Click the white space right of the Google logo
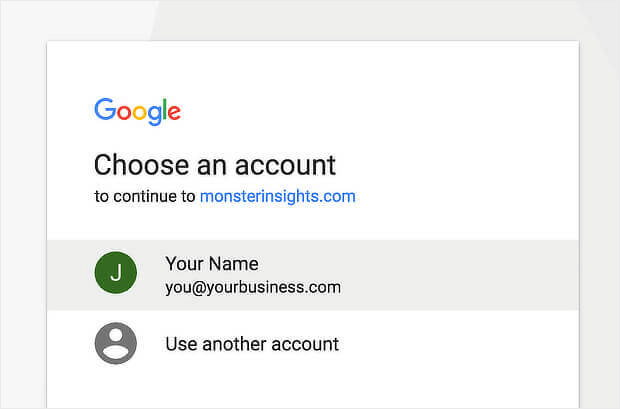This screenshot has width=620, height=409. click(x=380, y=111)
